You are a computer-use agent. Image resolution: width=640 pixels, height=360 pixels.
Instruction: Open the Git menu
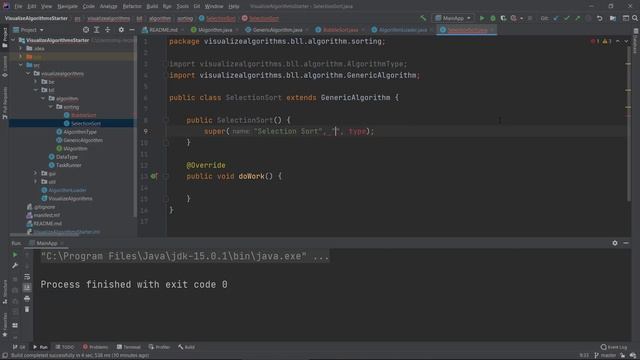(197, 6)
